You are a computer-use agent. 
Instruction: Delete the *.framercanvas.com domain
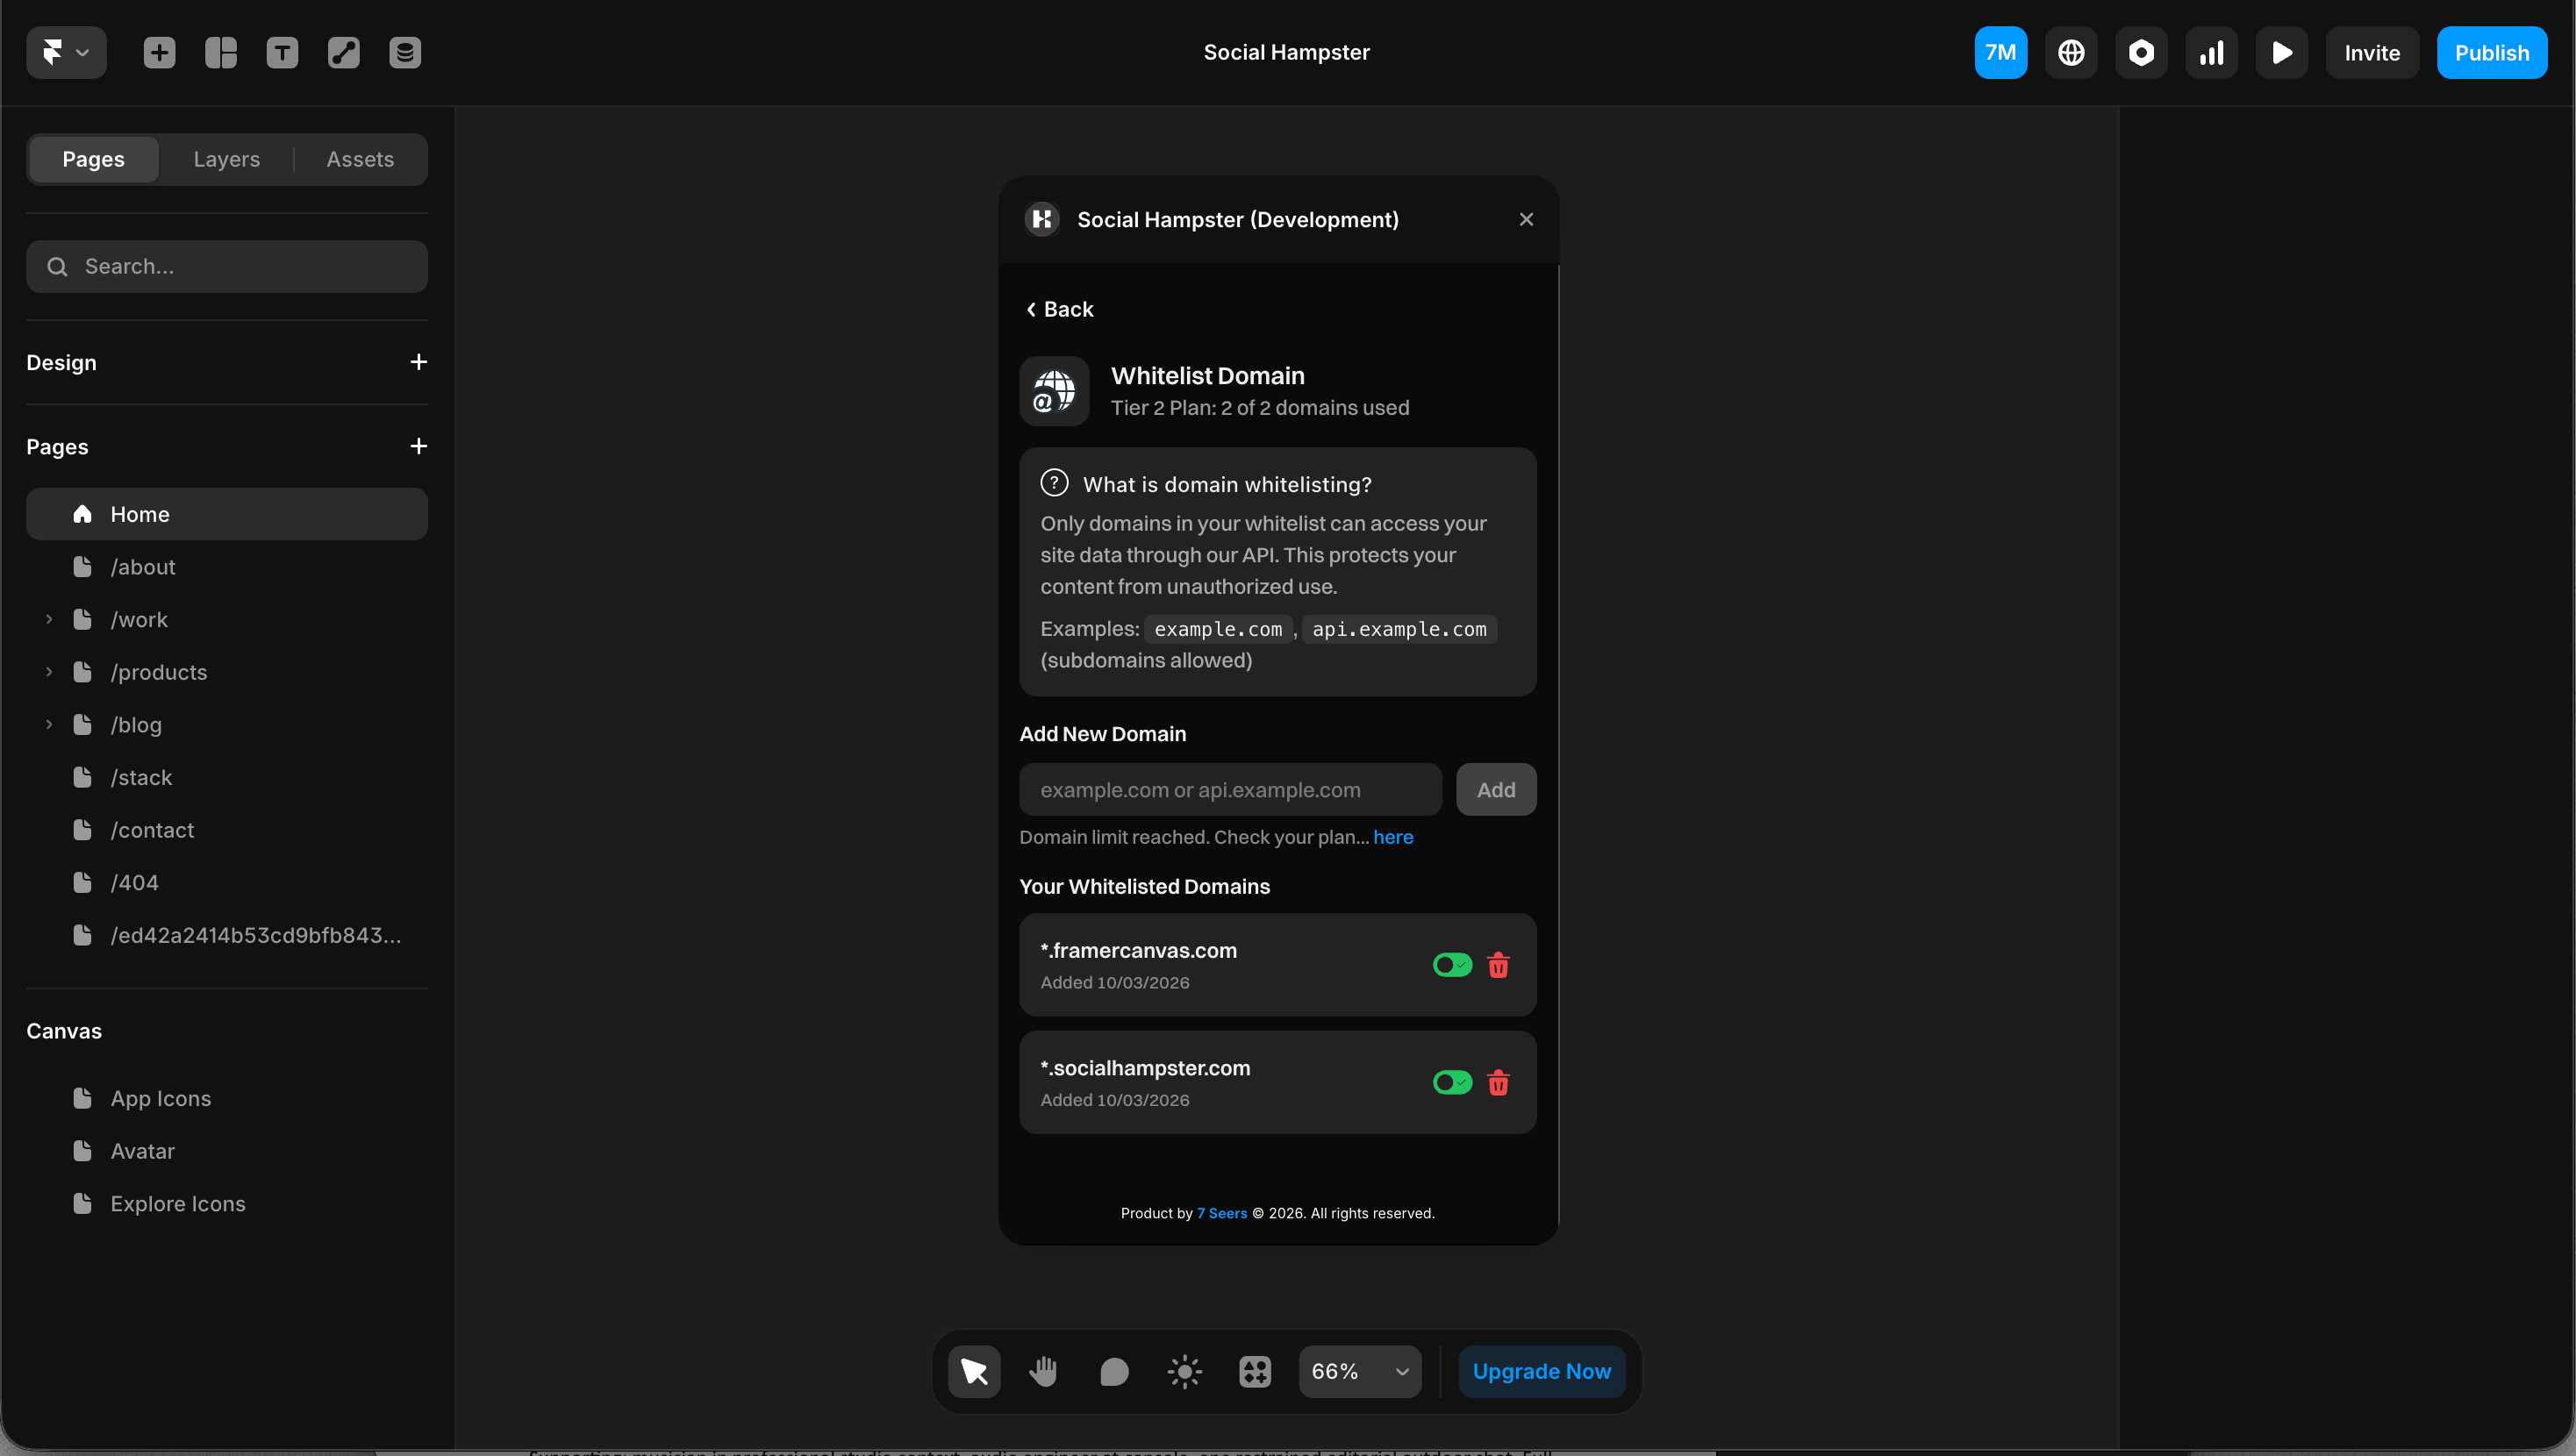[1498, 965]
